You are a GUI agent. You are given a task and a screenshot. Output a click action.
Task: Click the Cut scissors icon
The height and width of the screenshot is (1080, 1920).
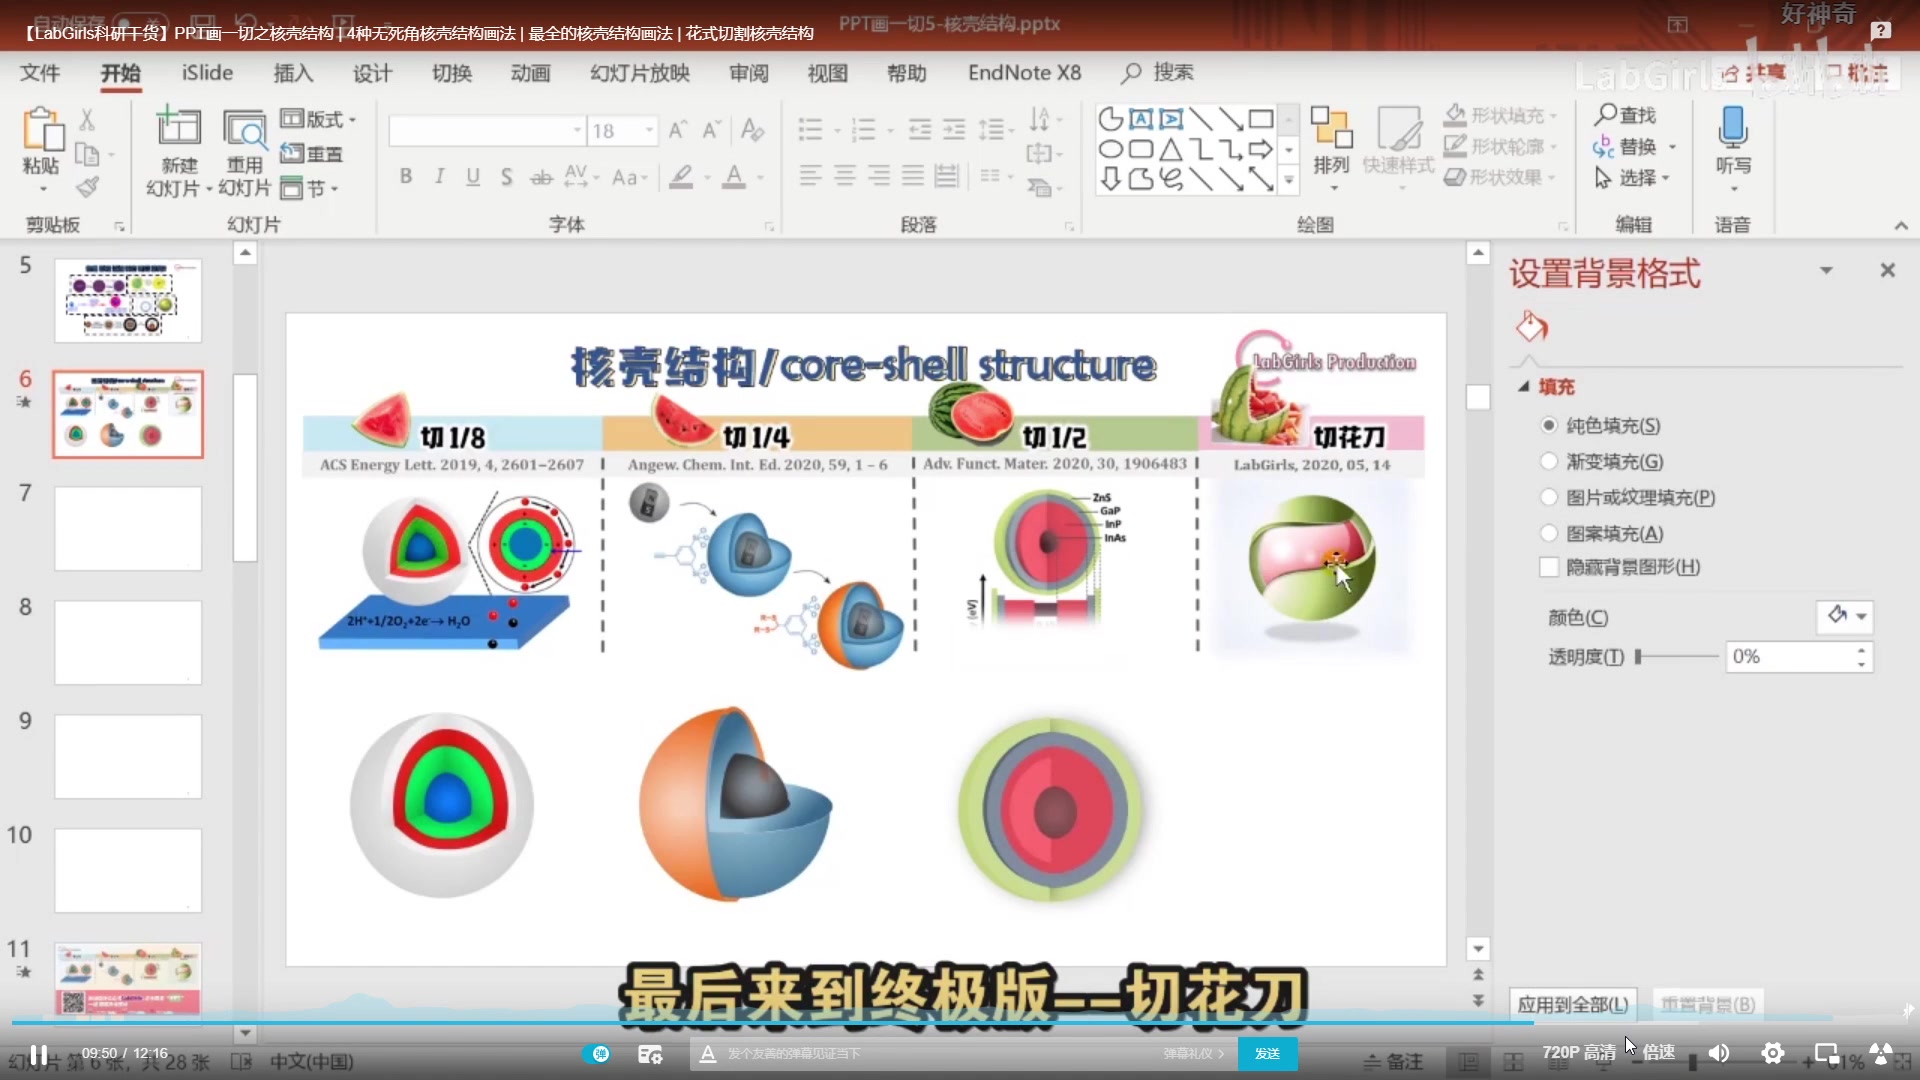pos(88,121)
